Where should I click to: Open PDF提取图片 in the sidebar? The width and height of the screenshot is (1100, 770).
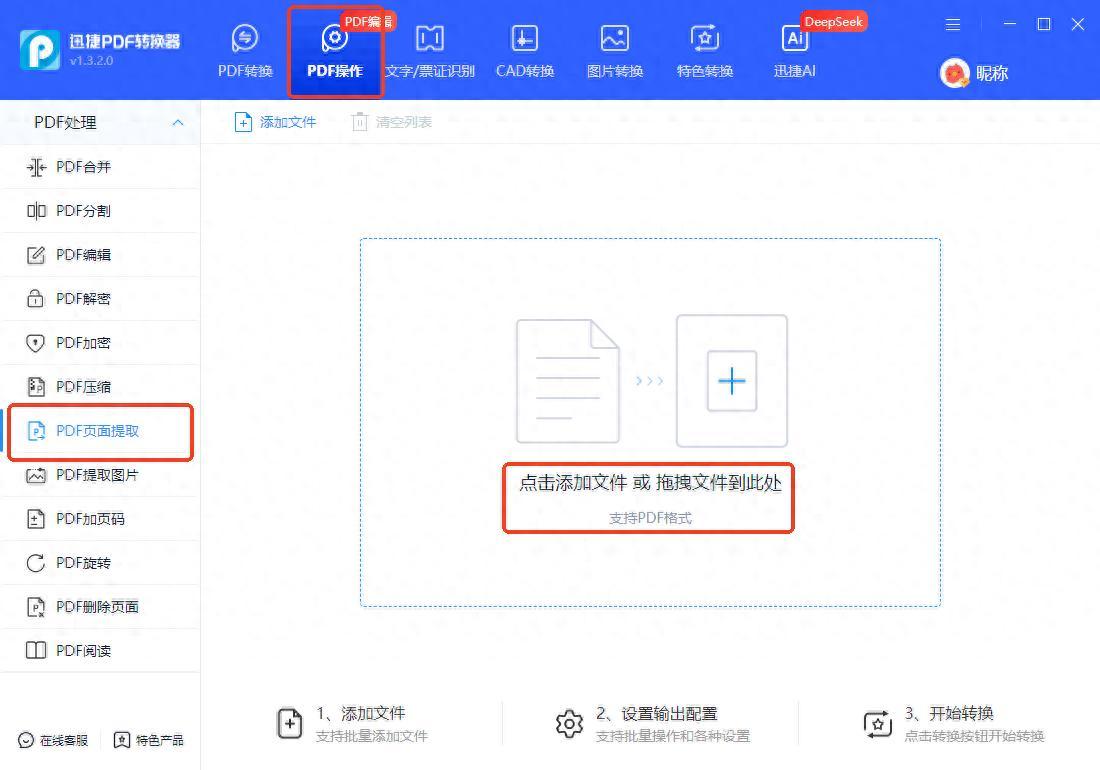tap(96, 475)
